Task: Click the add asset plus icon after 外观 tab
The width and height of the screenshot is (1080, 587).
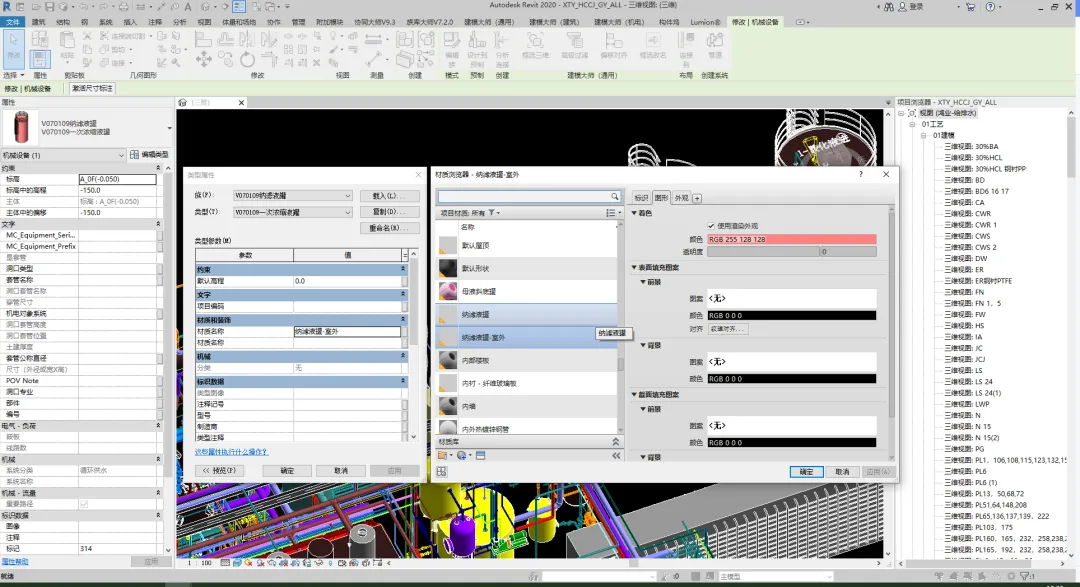Action: (697, 198)
